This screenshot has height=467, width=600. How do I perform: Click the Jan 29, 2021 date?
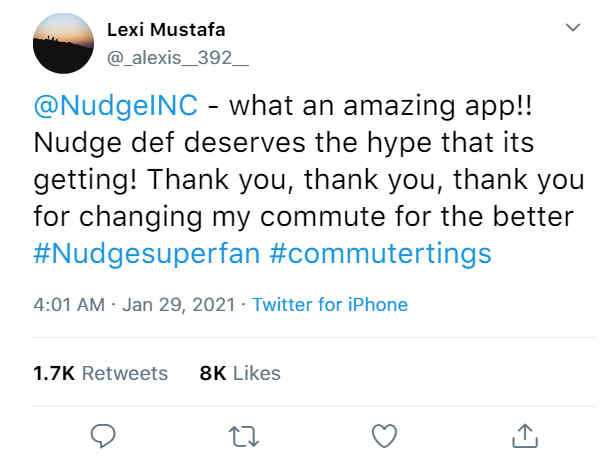coord(179,305)
